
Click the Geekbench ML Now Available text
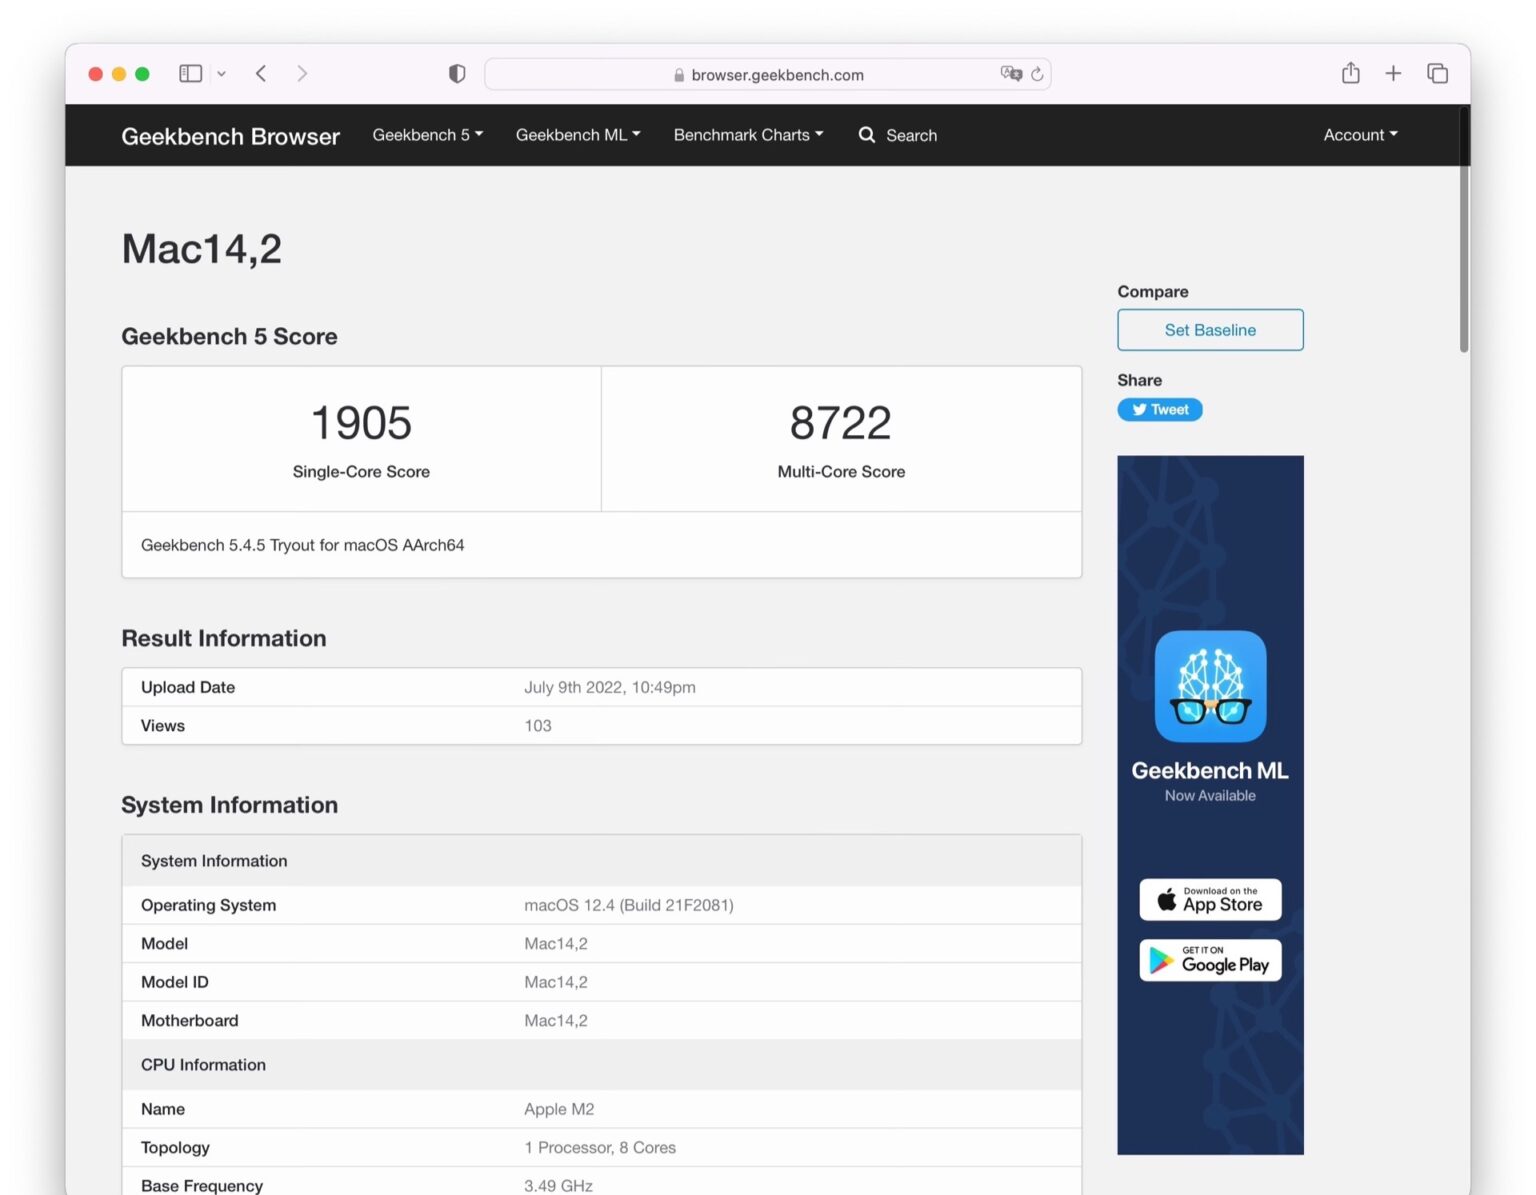[1210, 781]
